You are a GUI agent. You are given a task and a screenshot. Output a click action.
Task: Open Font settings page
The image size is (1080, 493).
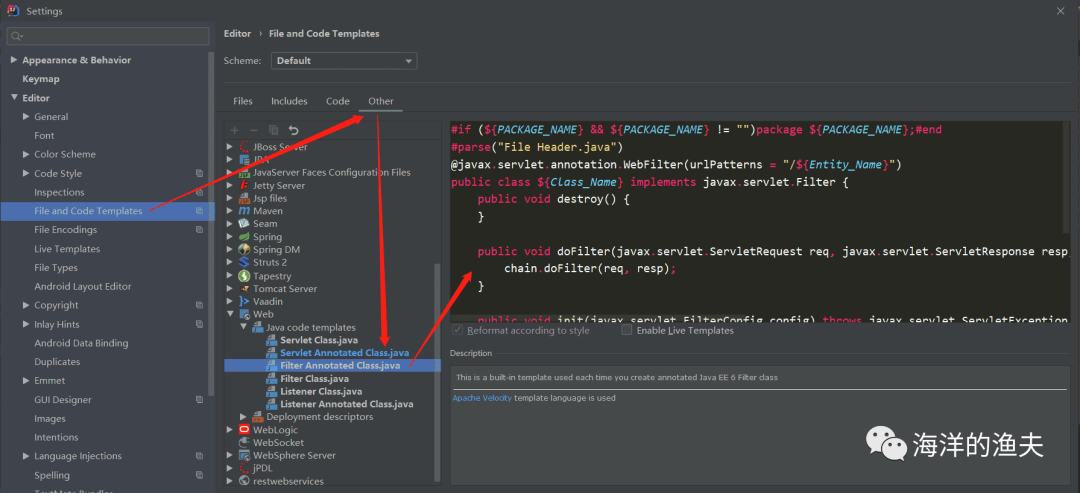pos(44,136)
